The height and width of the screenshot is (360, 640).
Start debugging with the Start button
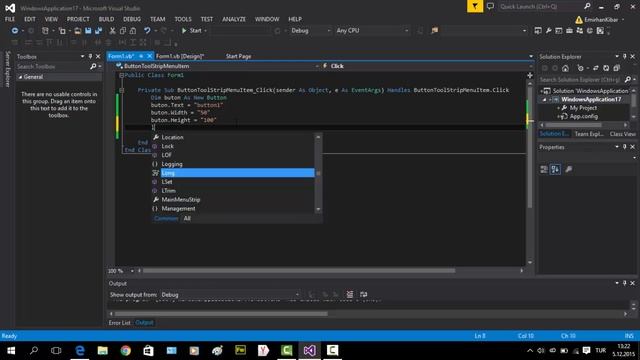click(x=192, y=31)
